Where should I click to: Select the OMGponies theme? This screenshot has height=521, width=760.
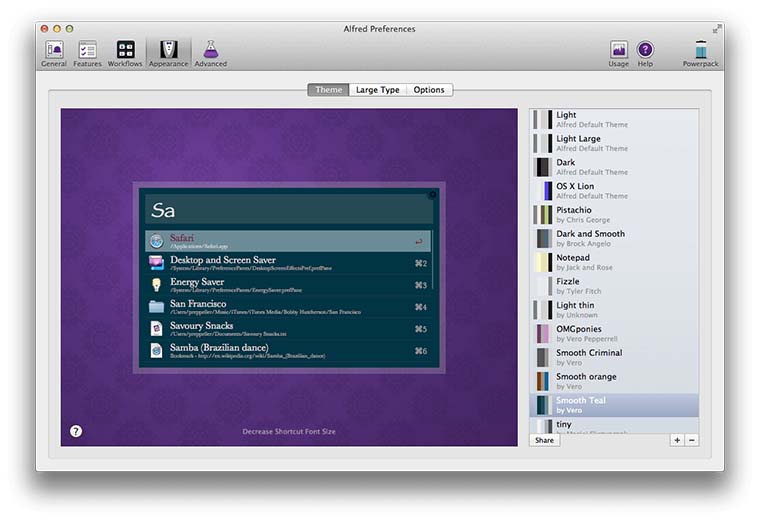click(x=614, y=333)
